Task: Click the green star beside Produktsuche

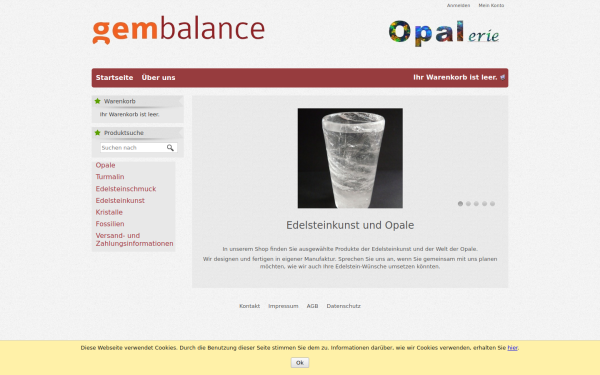Action: click(x=98, y=133)
